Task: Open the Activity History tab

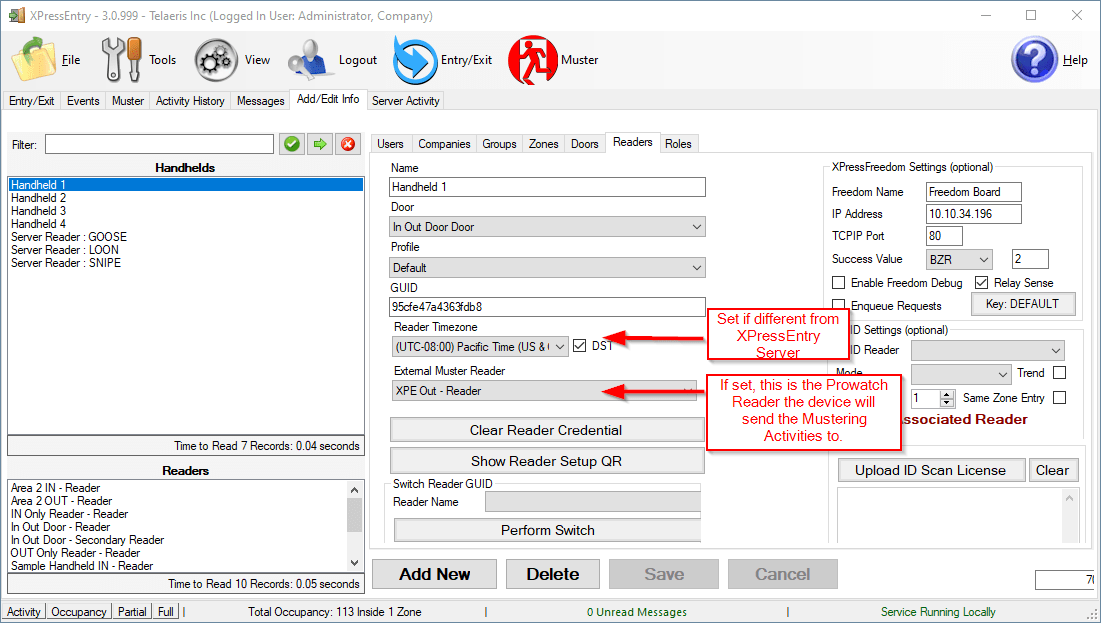Action: pyautogui.click(x=190, y=101)
